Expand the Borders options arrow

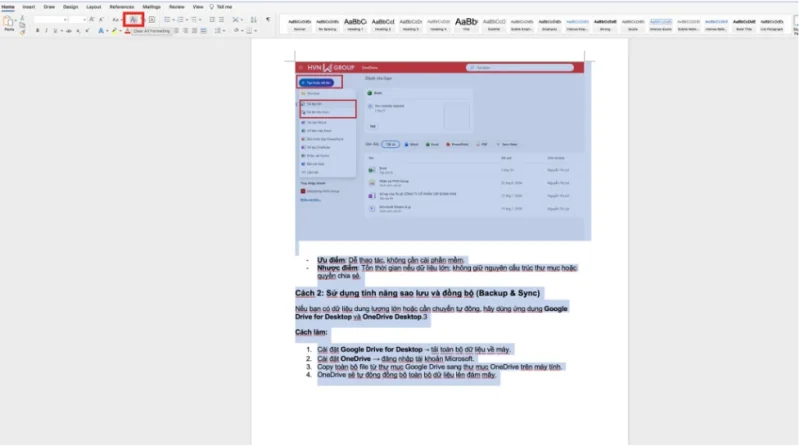[255, 31]
